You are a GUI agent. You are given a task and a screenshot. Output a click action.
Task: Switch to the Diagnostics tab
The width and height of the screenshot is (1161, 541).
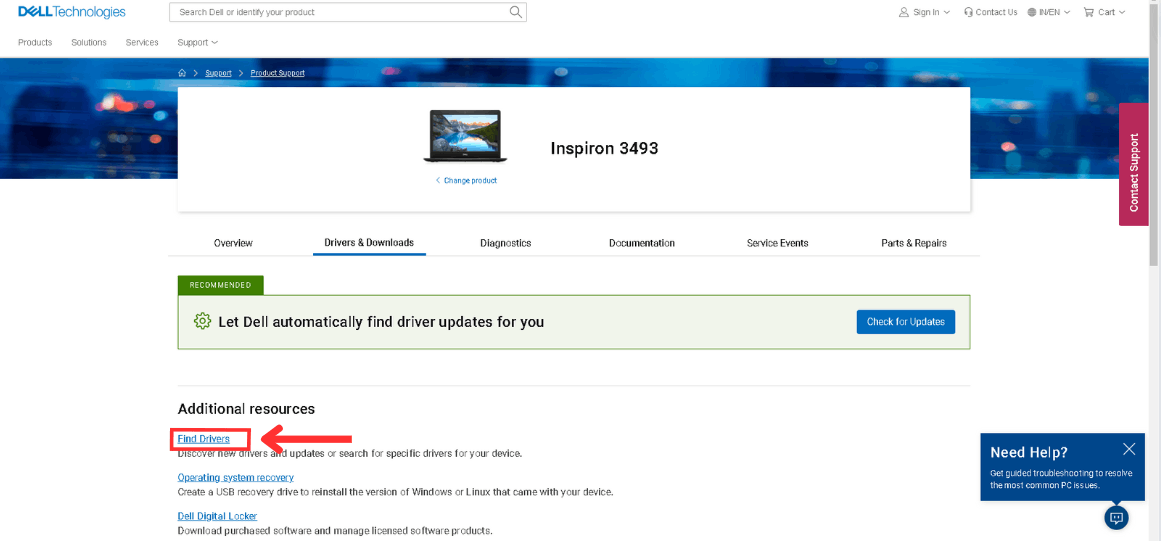click(x=506, y=243)
